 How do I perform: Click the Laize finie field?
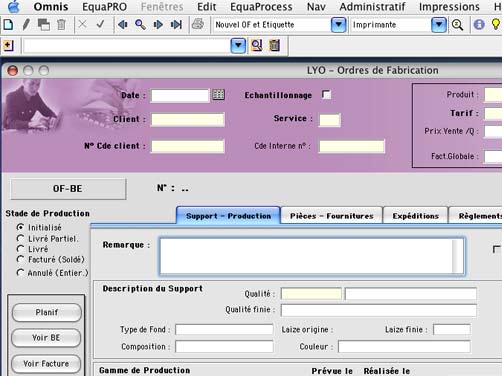click(x=452, y=330)
